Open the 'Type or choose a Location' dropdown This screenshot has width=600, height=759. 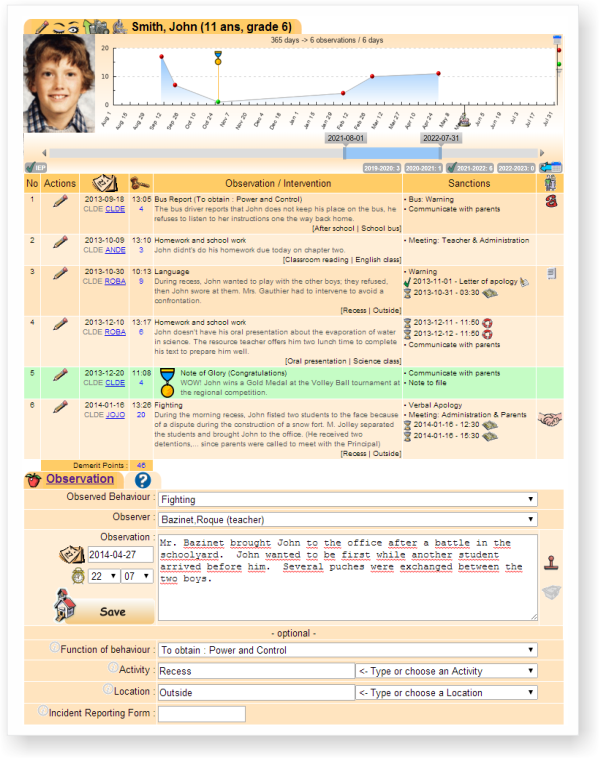446,692
